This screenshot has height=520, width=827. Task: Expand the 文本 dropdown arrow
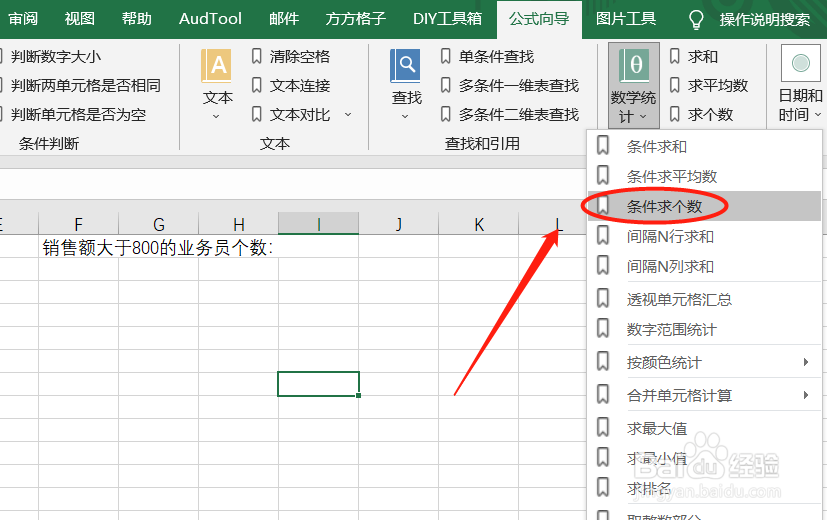(x=216, y=117)
